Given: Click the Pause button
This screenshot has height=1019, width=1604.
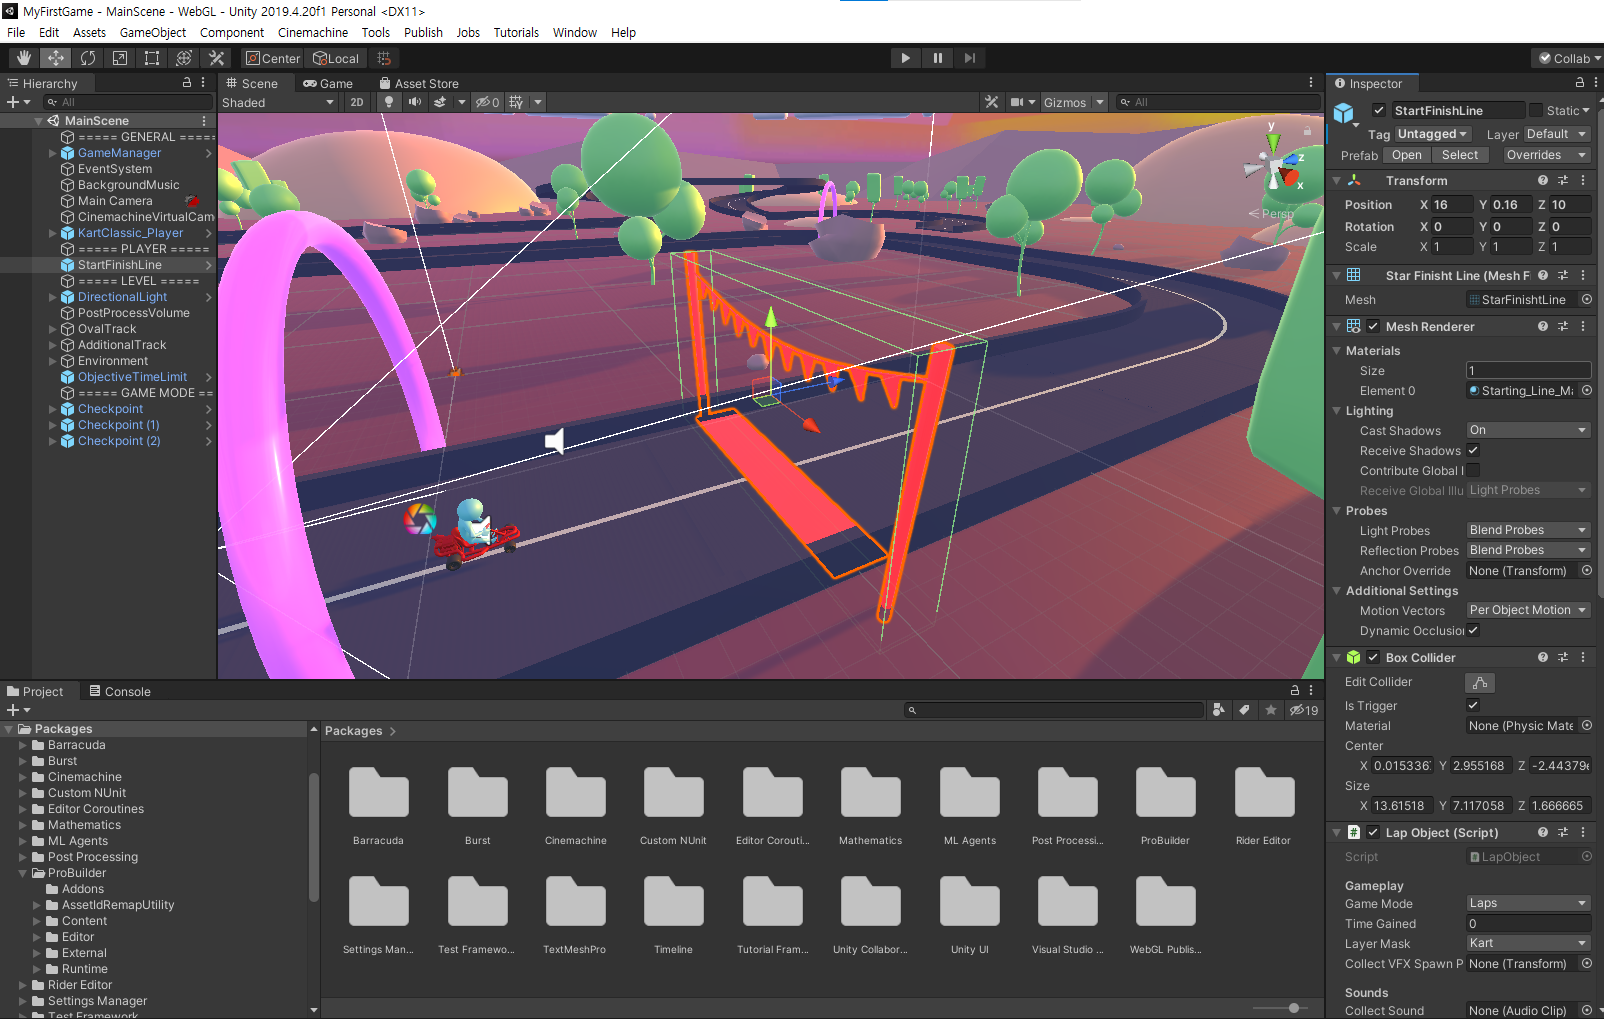Looking at the screenshot, I should (937, 58).
